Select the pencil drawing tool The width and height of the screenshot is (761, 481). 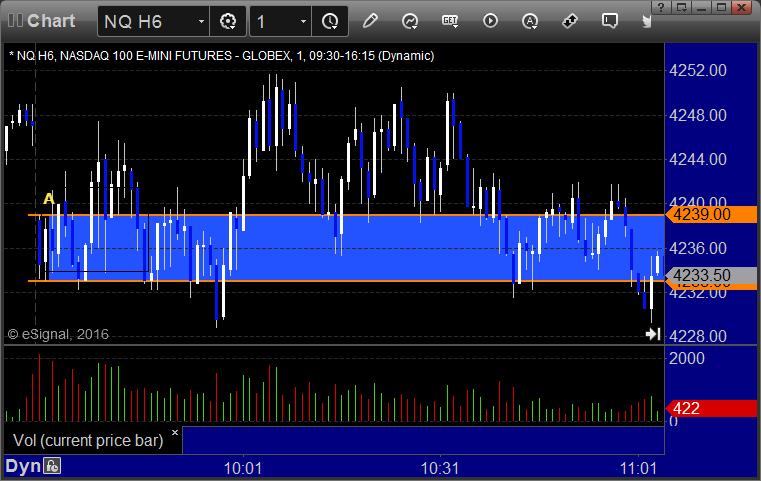(370, 21)
